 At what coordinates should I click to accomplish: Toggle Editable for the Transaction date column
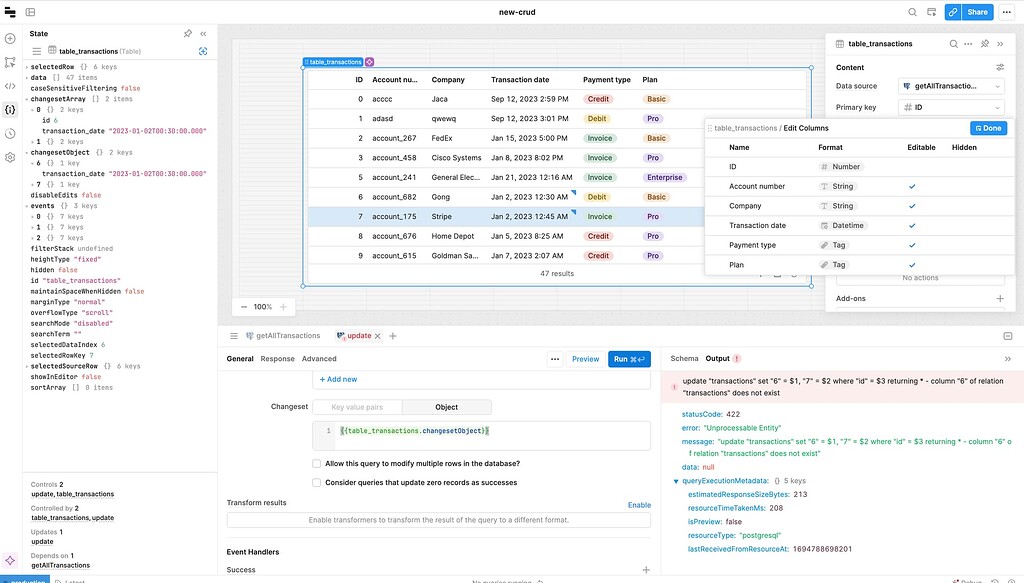[912, 226]
